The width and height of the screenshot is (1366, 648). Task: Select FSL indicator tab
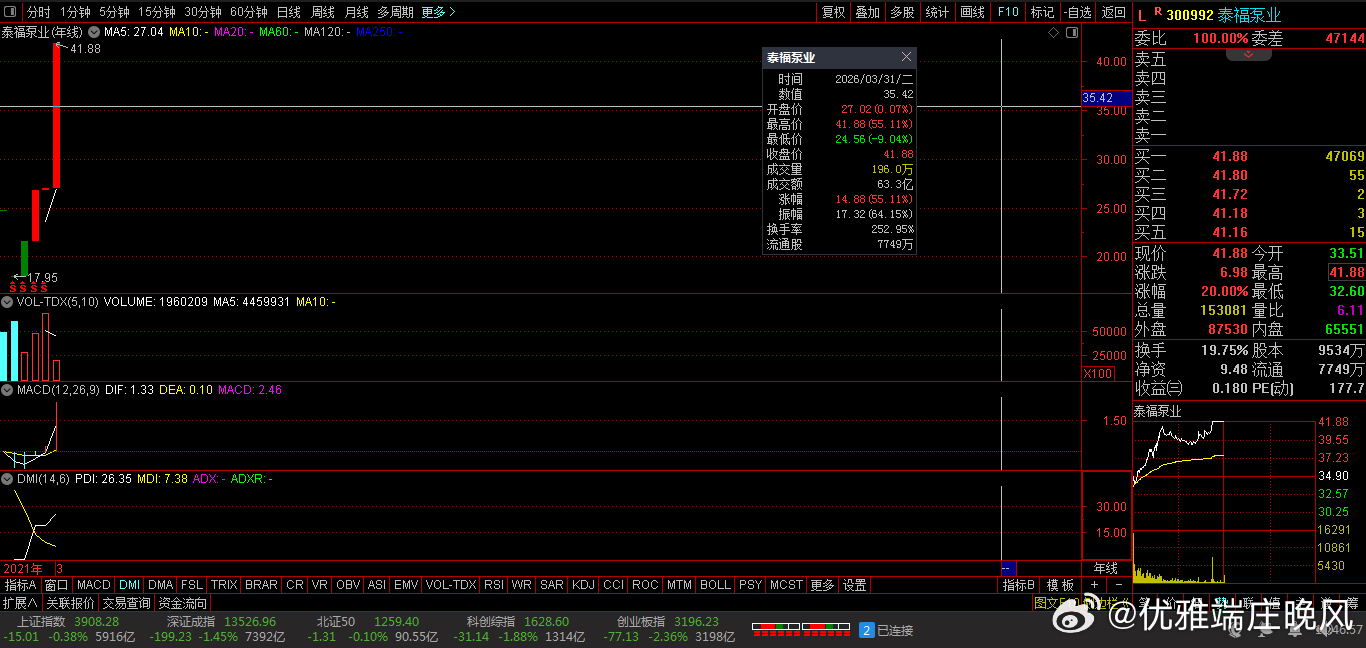coord(192,585)
